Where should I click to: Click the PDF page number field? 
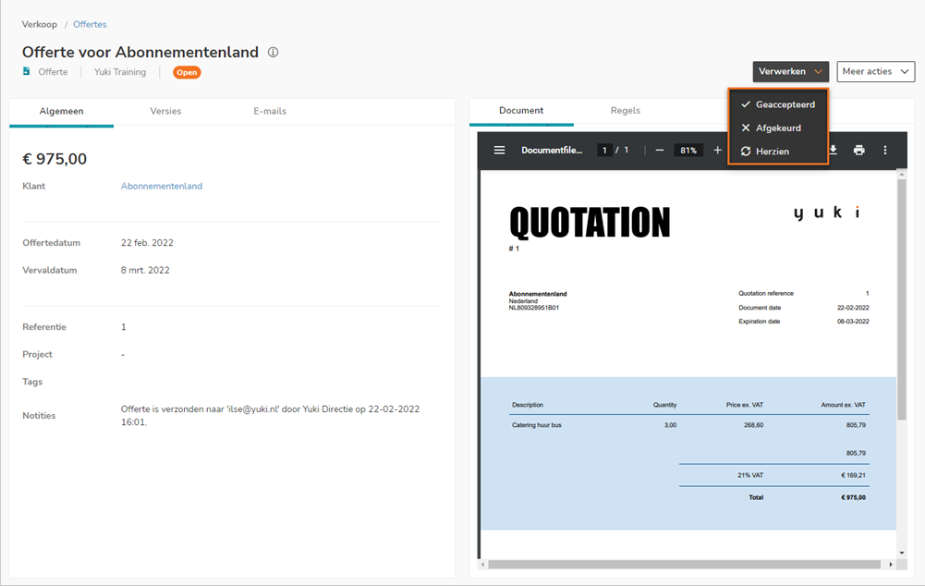pos(604,150)
